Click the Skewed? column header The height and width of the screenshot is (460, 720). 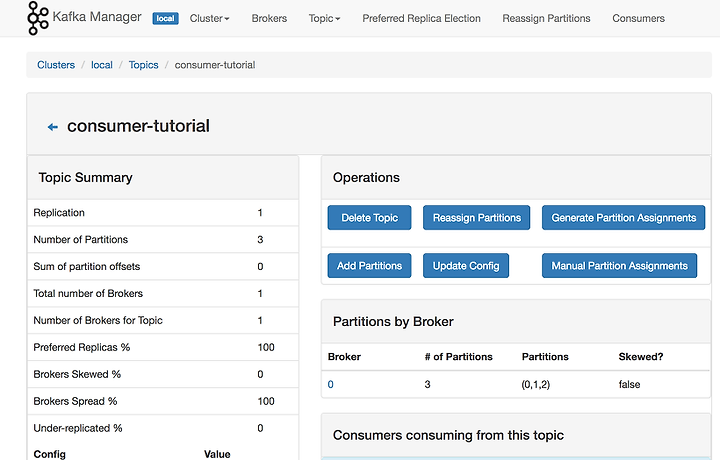(641, 357)
